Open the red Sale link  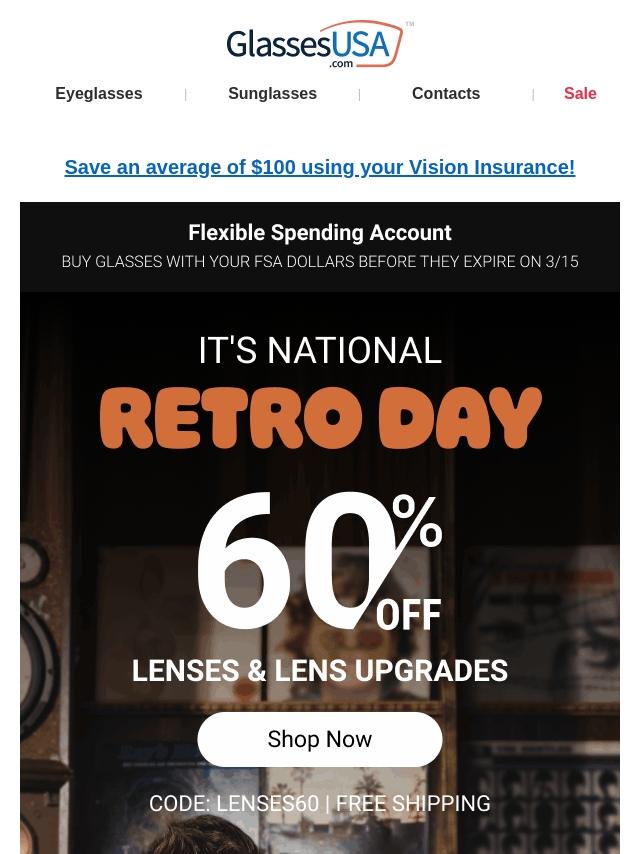click(x=580, y=93)
